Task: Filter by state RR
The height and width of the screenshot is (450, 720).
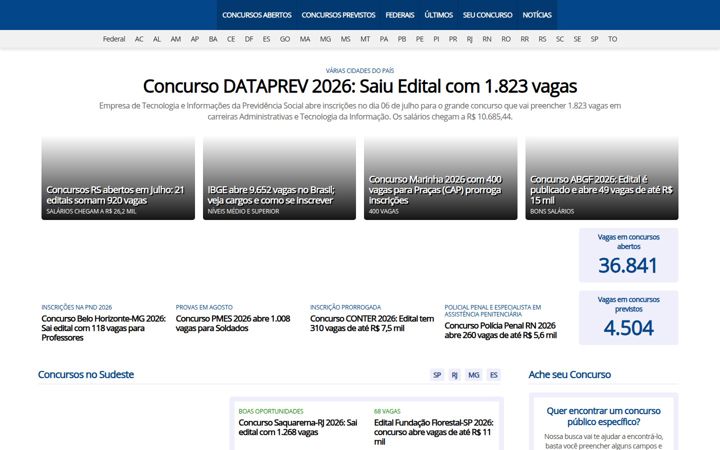Action: [x=525, y=39]
